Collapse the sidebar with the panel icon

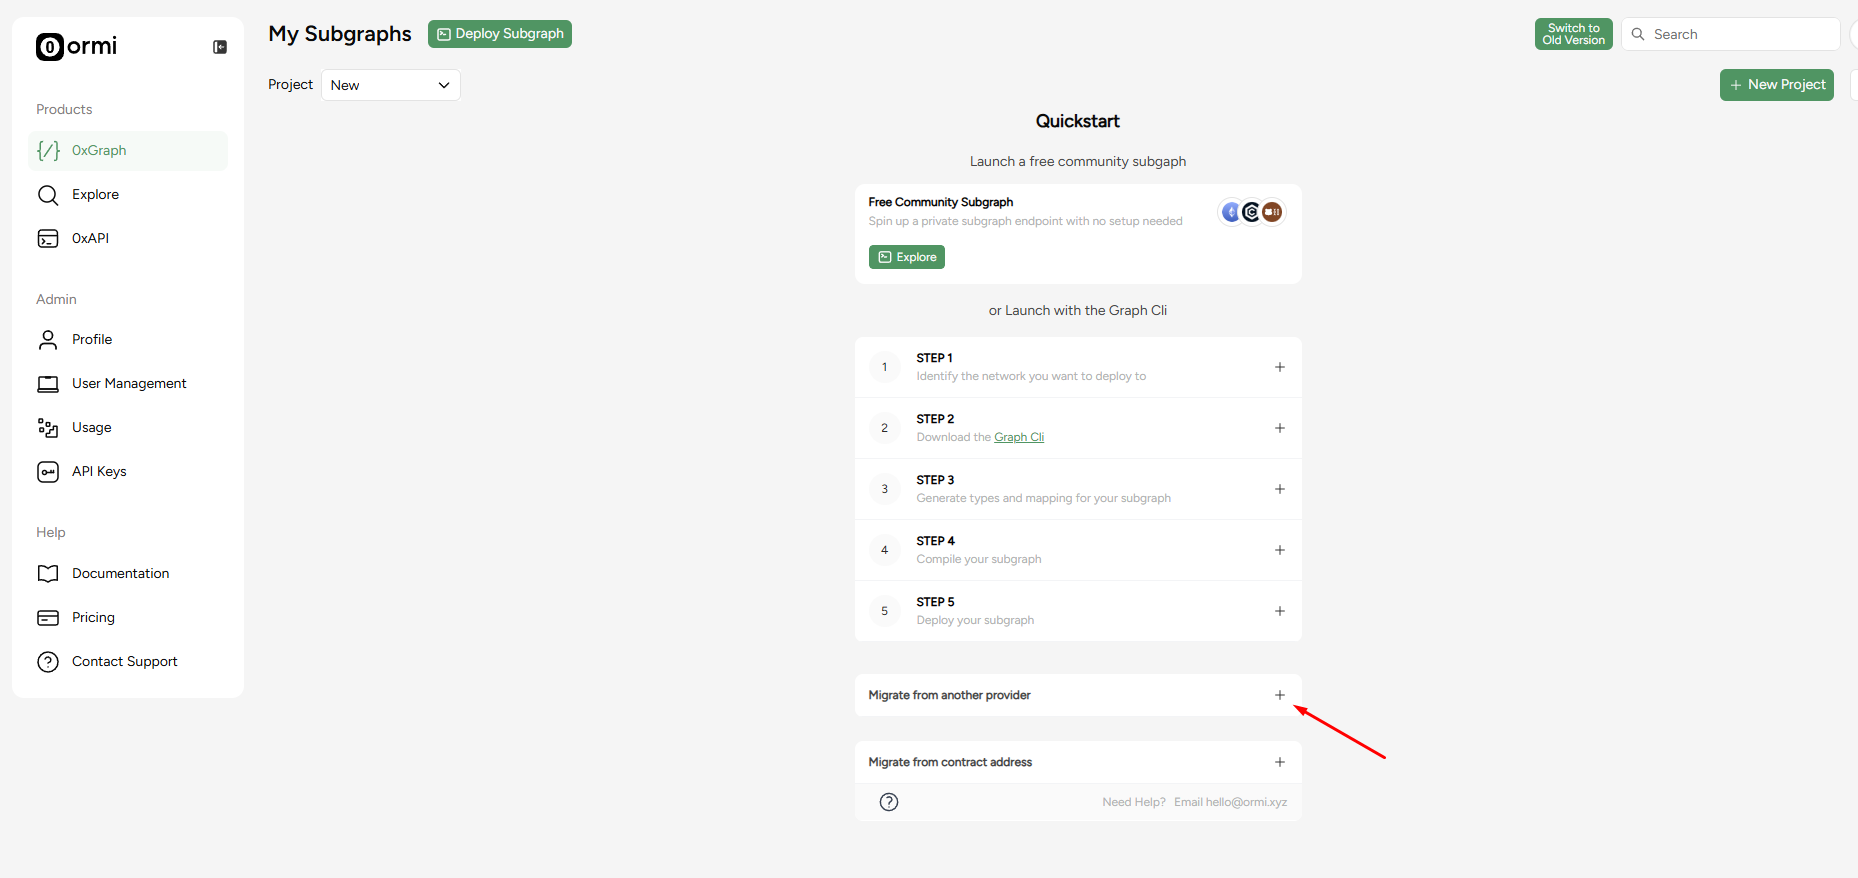click(220, 47)
